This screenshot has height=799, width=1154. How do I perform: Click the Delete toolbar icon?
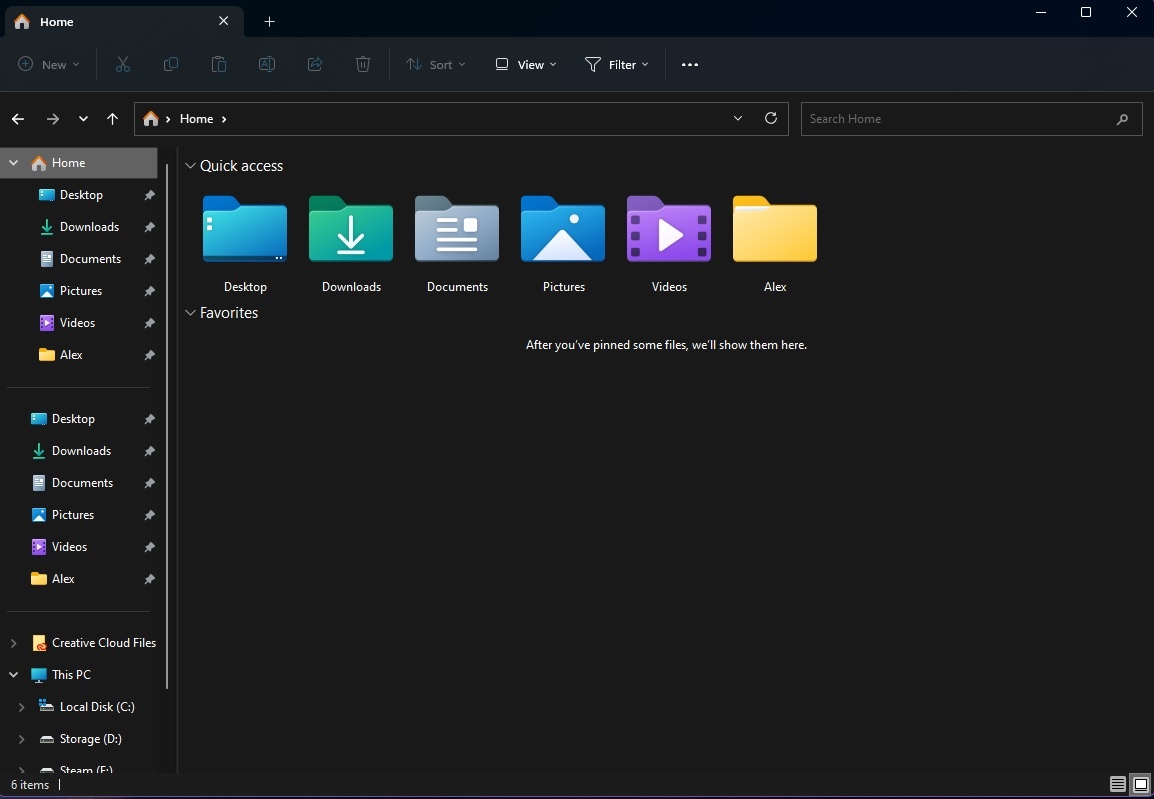tap(362, 64)
